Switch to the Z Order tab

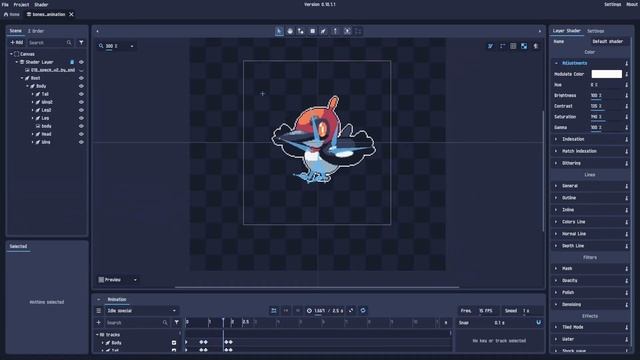point(36,31)
